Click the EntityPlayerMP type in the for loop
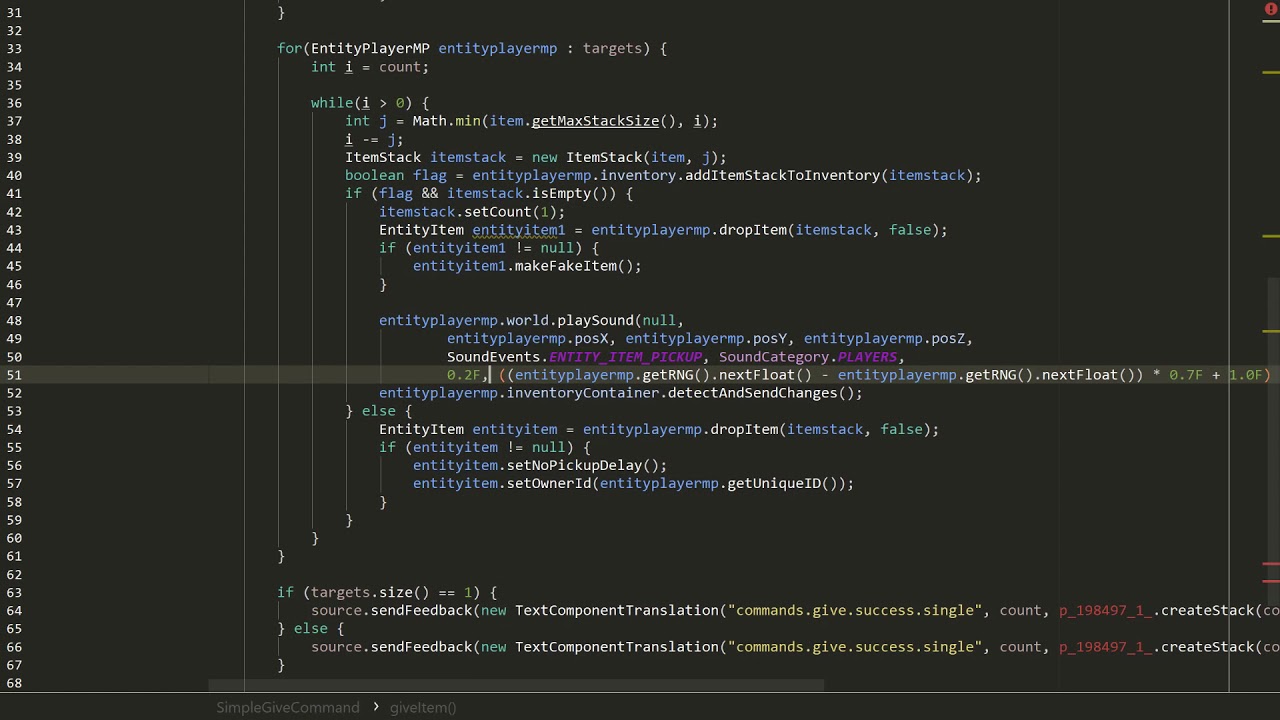 tap(370, 48)
